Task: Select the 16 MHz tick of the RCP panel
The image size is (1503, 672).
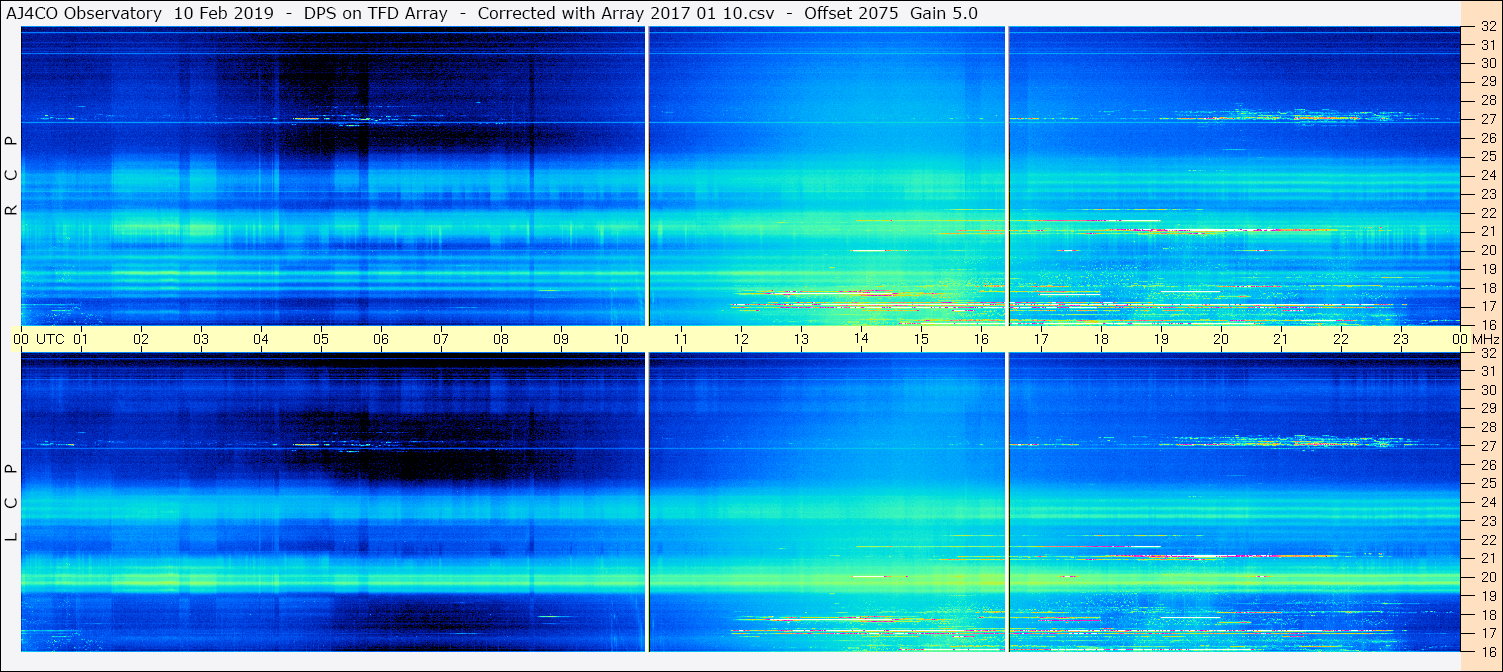Action: (1488, 324)
